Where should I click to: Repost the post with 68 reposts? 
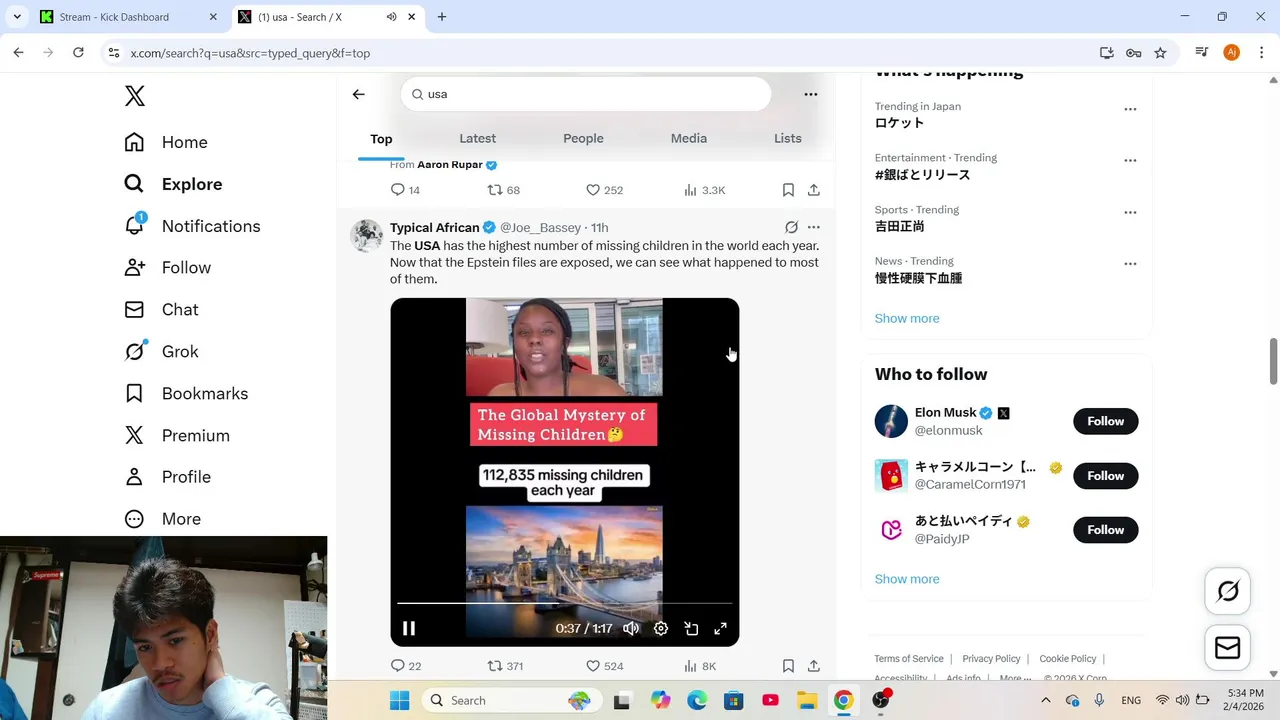tap(503, 190)
